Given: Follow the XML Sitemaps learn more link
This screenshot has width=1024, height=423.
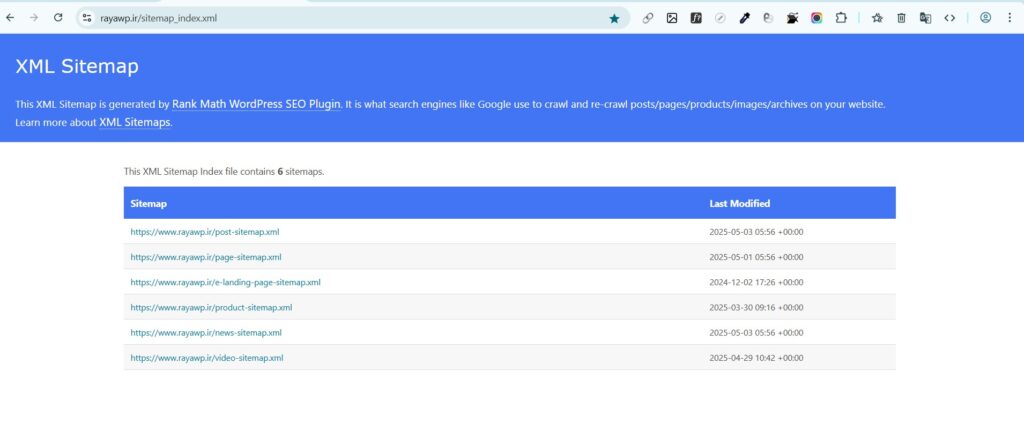Looking at the screenshot, I should pyautogui.click(x=135, y=122).
